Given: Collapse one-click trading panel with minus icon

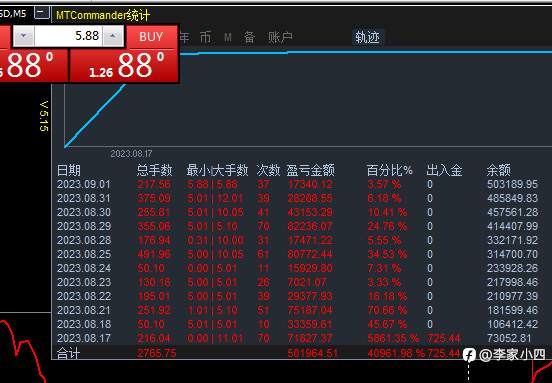Looking at the screenshot, I should (42, 13).
